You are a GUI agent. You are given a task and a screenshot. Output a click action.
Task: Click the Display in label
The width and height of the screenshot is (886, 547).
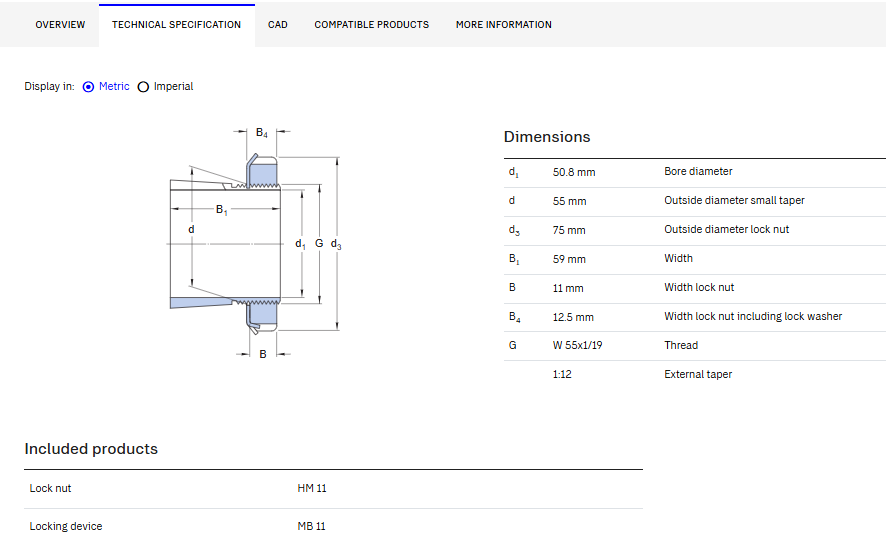49,86
